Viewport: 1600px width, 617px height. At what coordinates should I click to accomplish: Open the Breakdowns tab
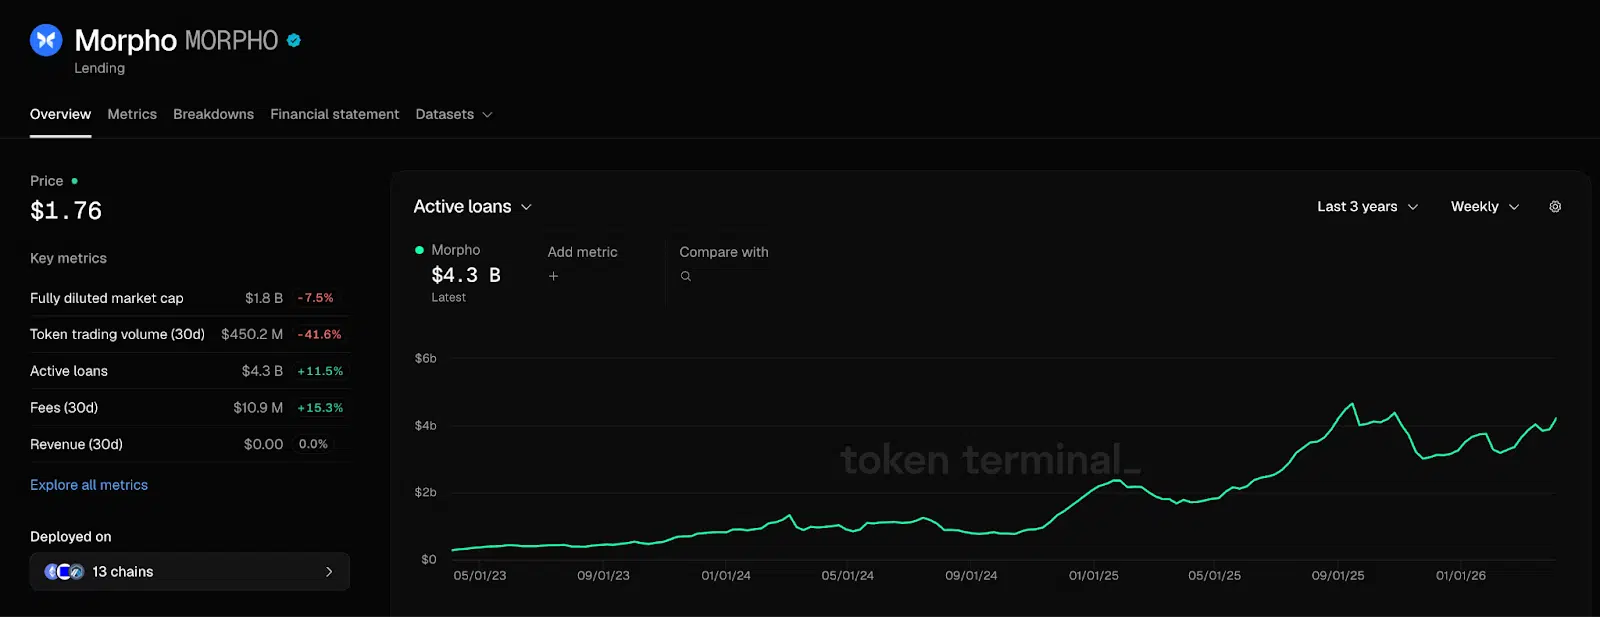pyautogui.click(x=213, y=115)
